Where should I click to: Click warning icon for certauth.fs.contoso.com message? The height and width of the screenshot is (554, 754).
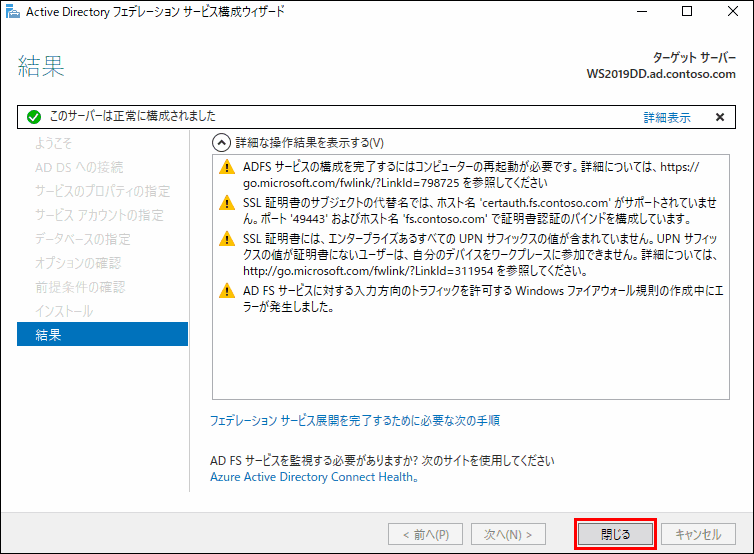pos(226,203)
